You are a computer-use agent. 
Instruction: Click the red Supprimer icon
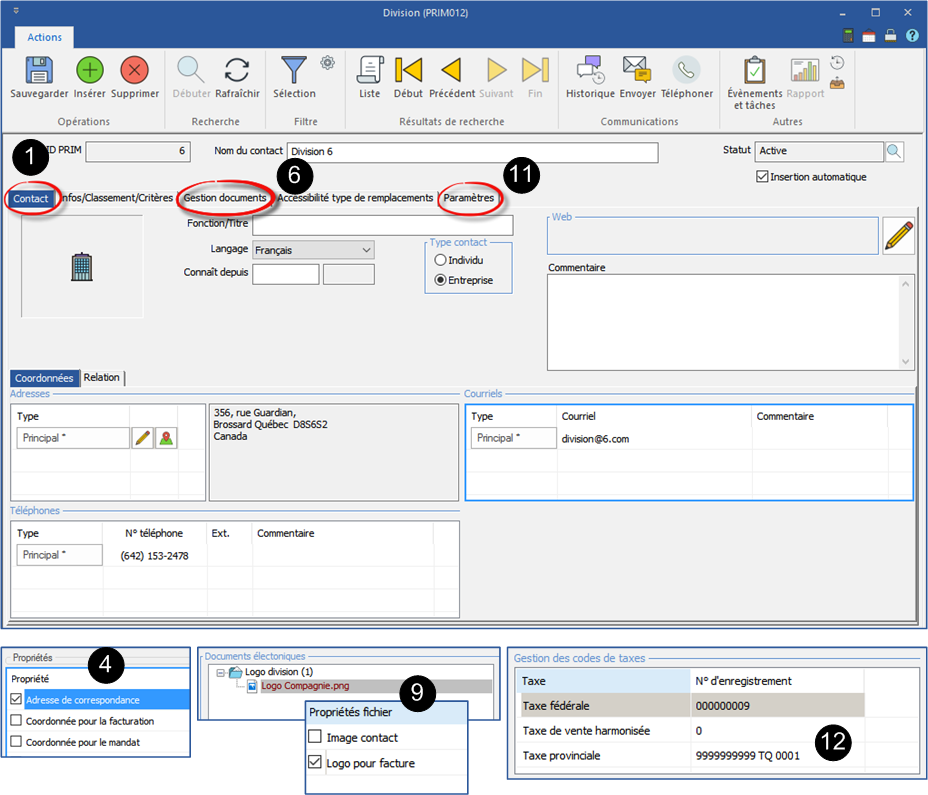coord(134,70)
